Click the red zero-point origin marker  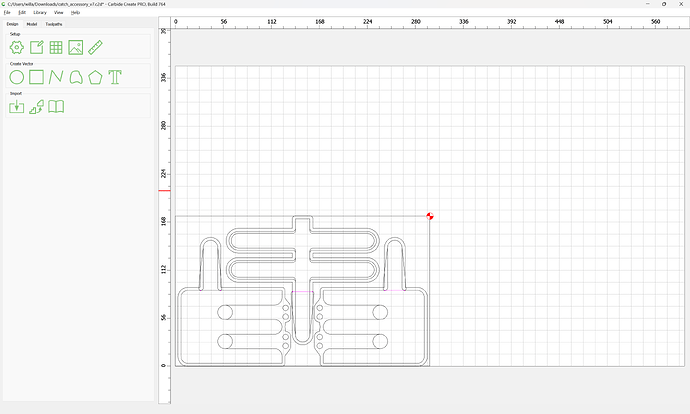point(430,216)
